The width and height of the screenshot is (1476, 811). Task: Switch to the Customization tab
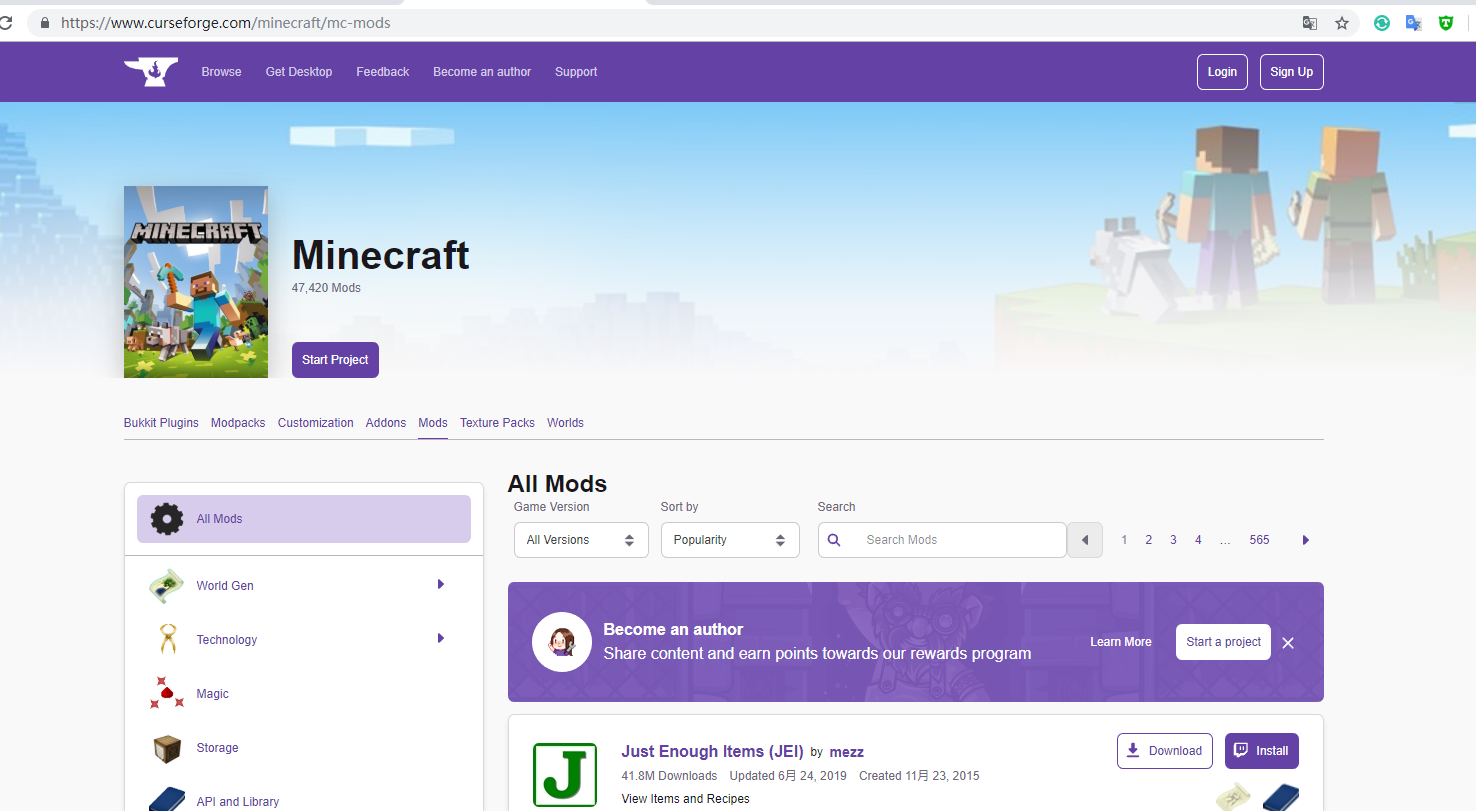(316, 423)
